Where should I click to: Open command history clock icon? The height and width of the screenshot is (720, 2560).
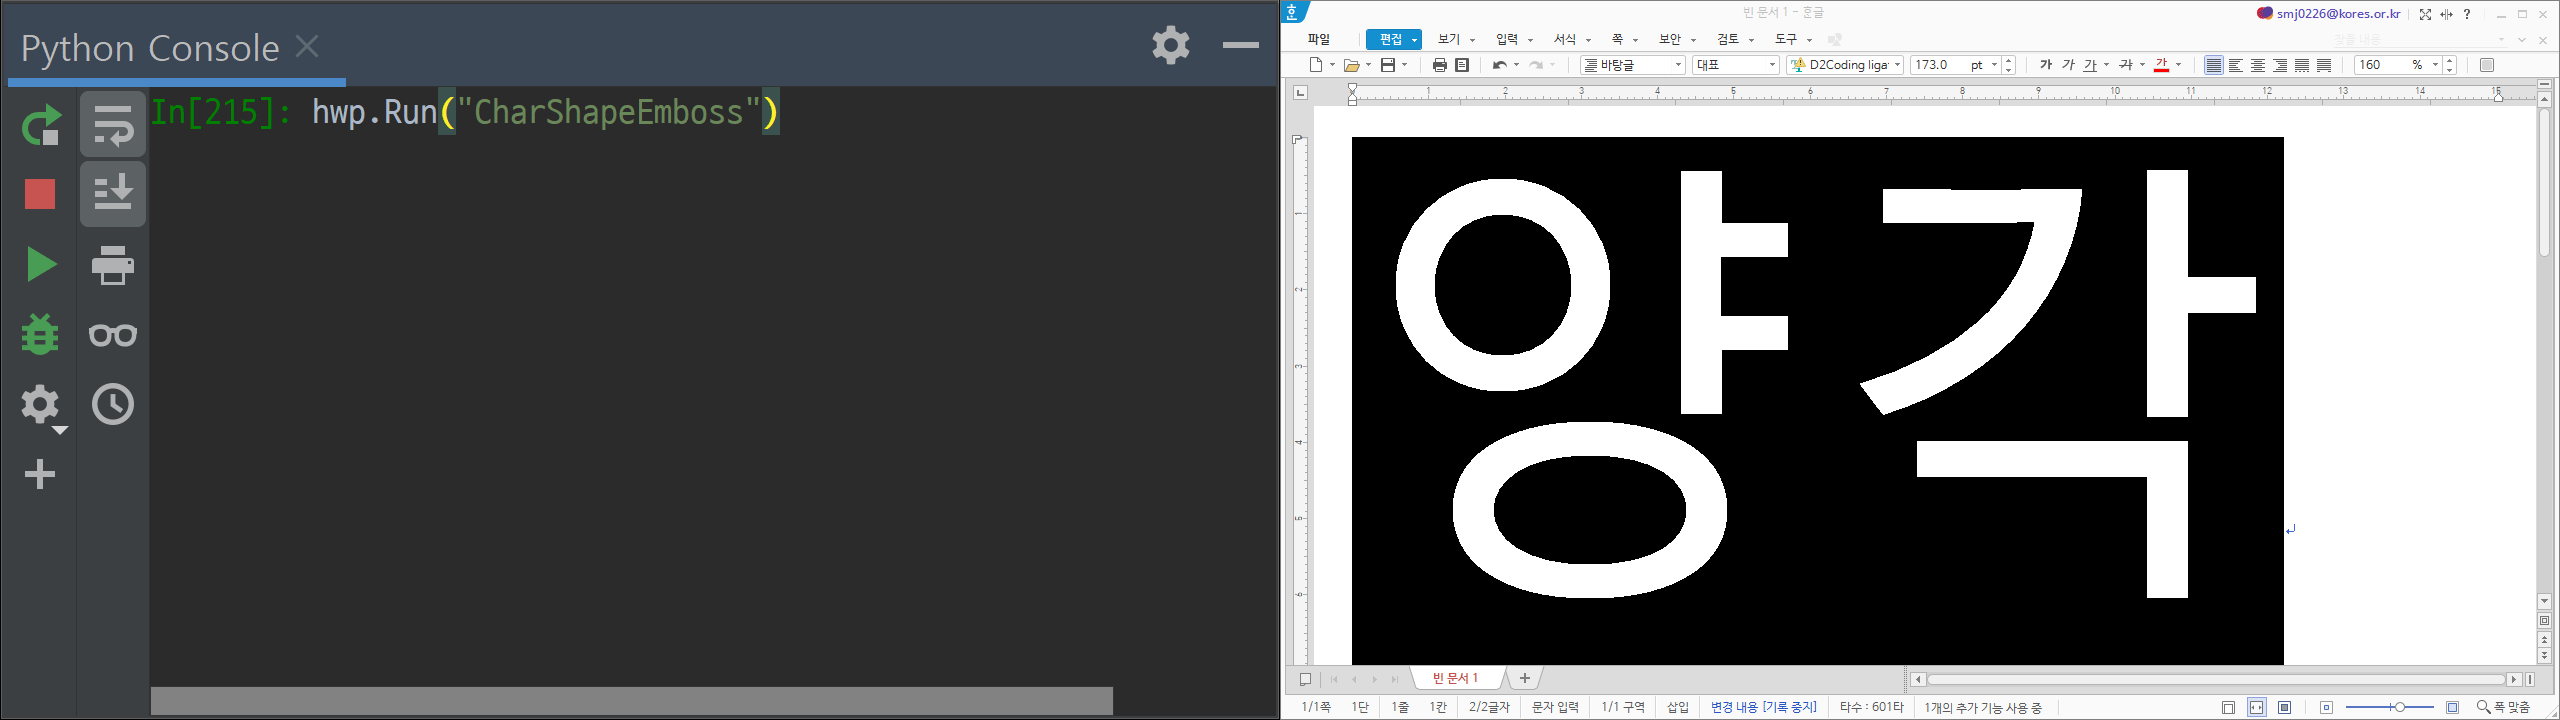coord(113,404)
